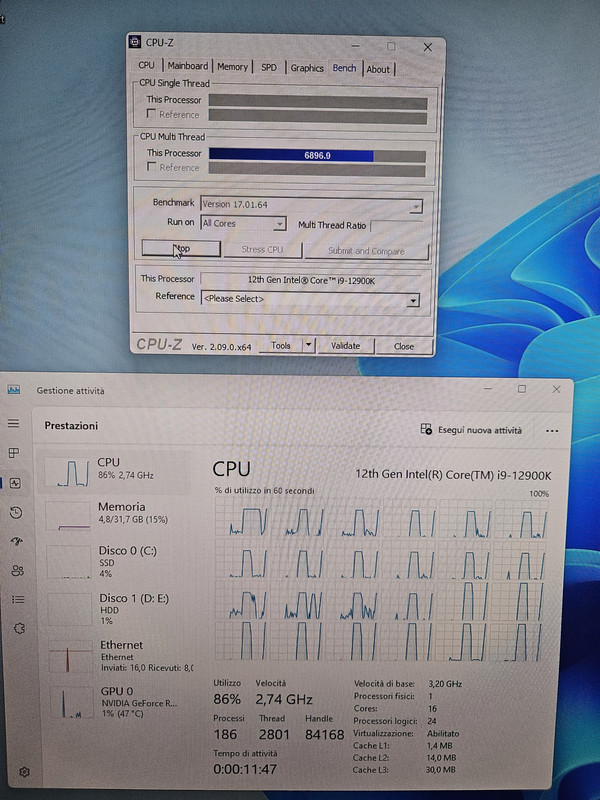
Task: Click the Virtualizzazione Abilitato value
Action: tap(443, 734)
